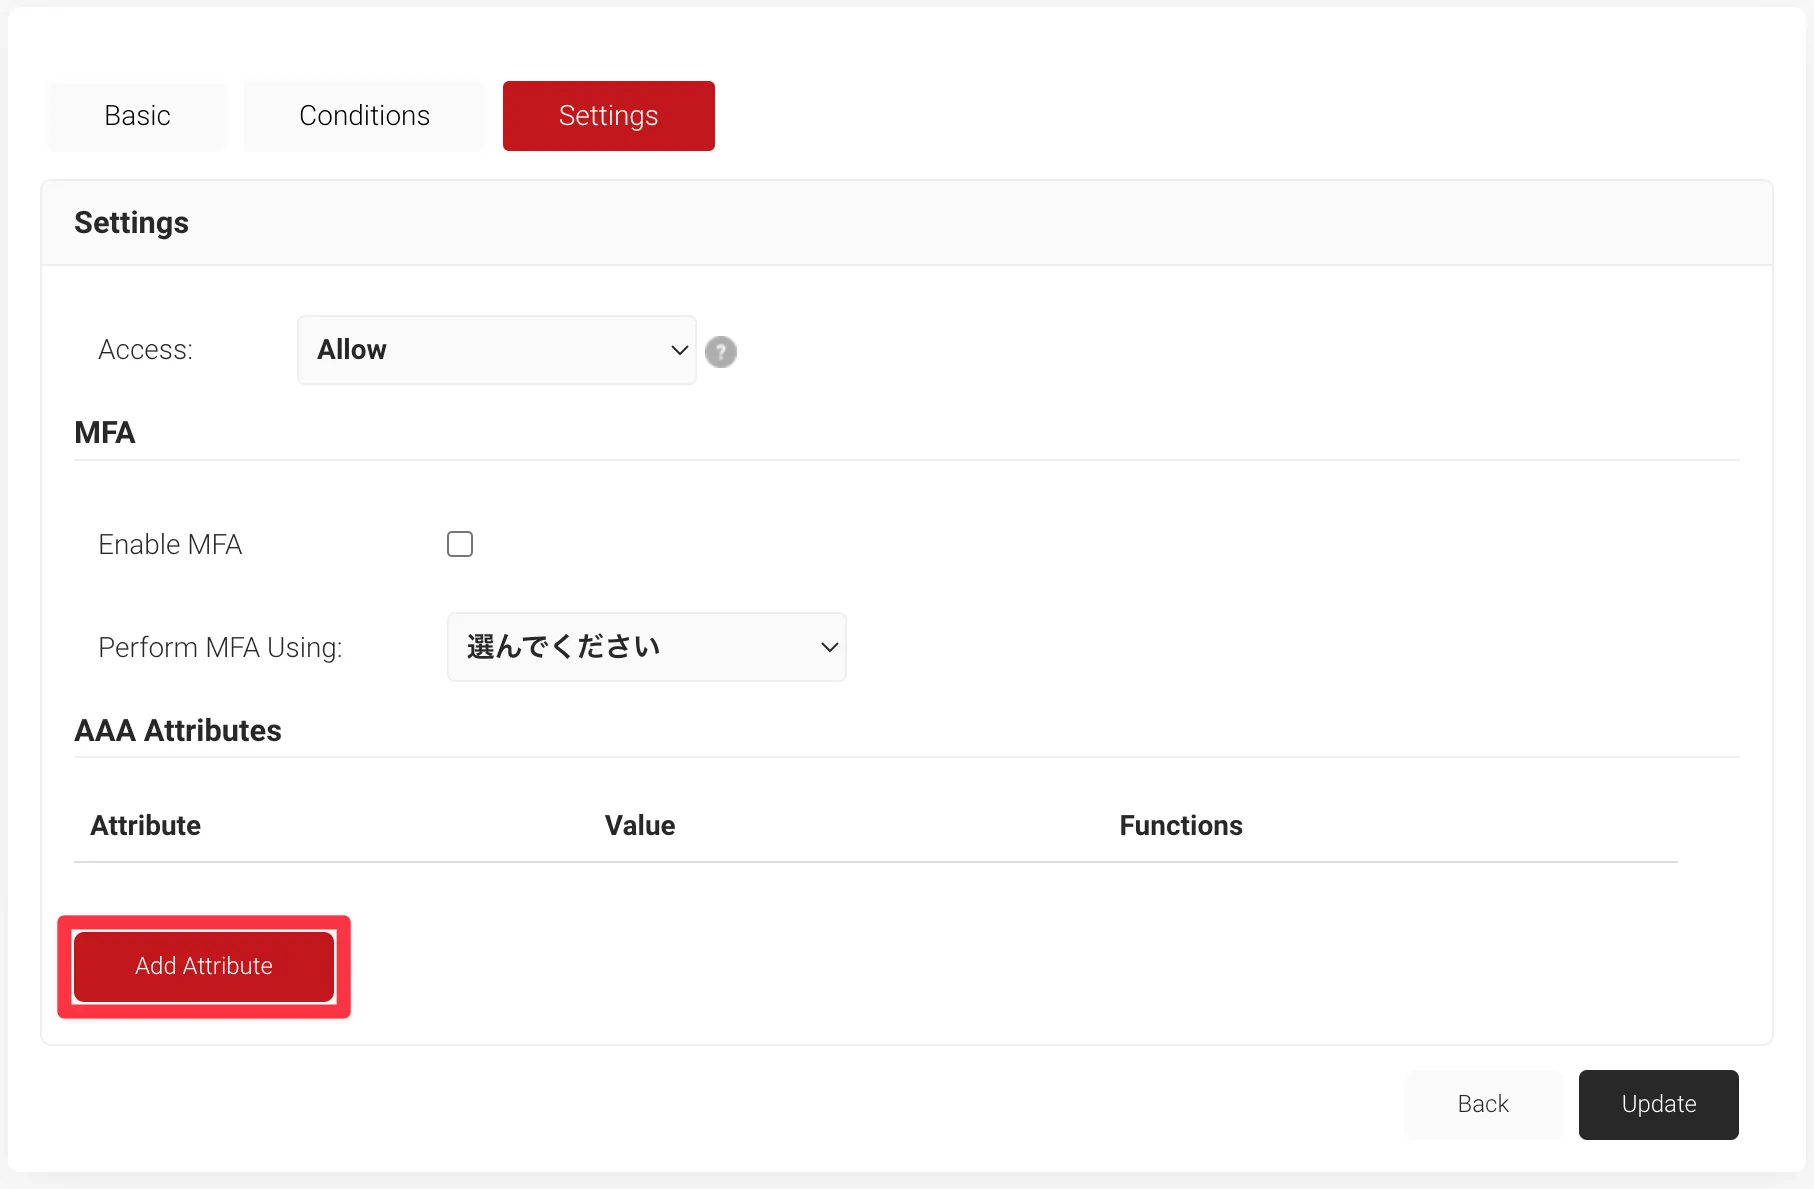Switch to the Basic tab

click(137, 116)
